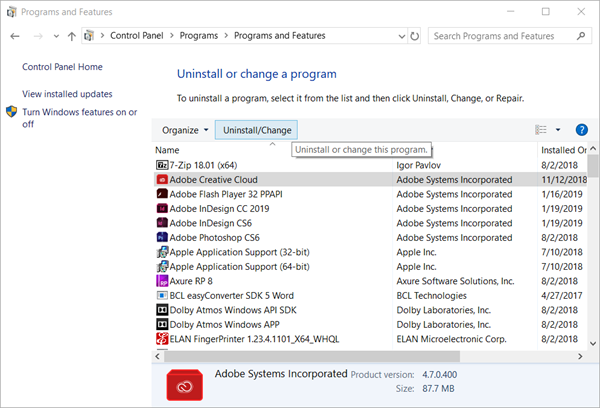
Task: Select Dolby Atmos Windows APP icon
Action: (162, 325)
